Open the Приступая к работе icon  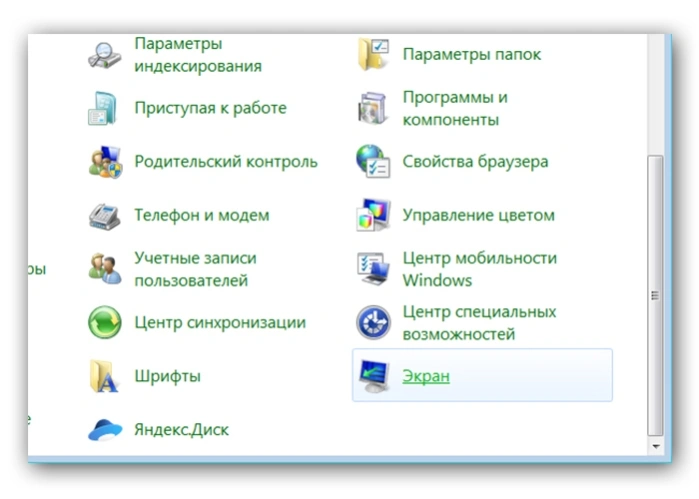point(103,108)
